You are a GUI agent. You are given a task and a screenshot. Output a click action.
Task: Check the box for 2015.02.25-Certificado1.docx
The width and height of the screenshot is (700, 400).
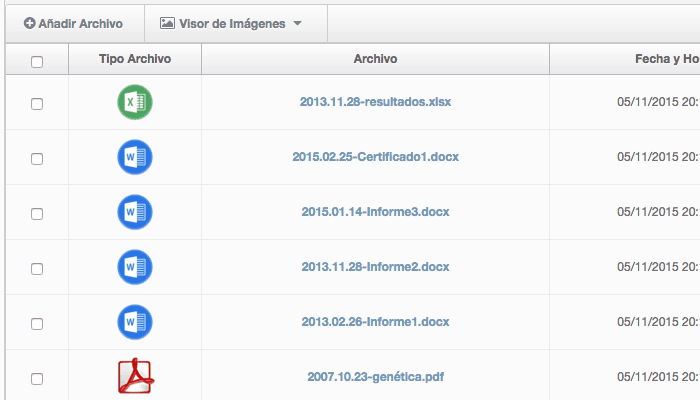(37, 159)
